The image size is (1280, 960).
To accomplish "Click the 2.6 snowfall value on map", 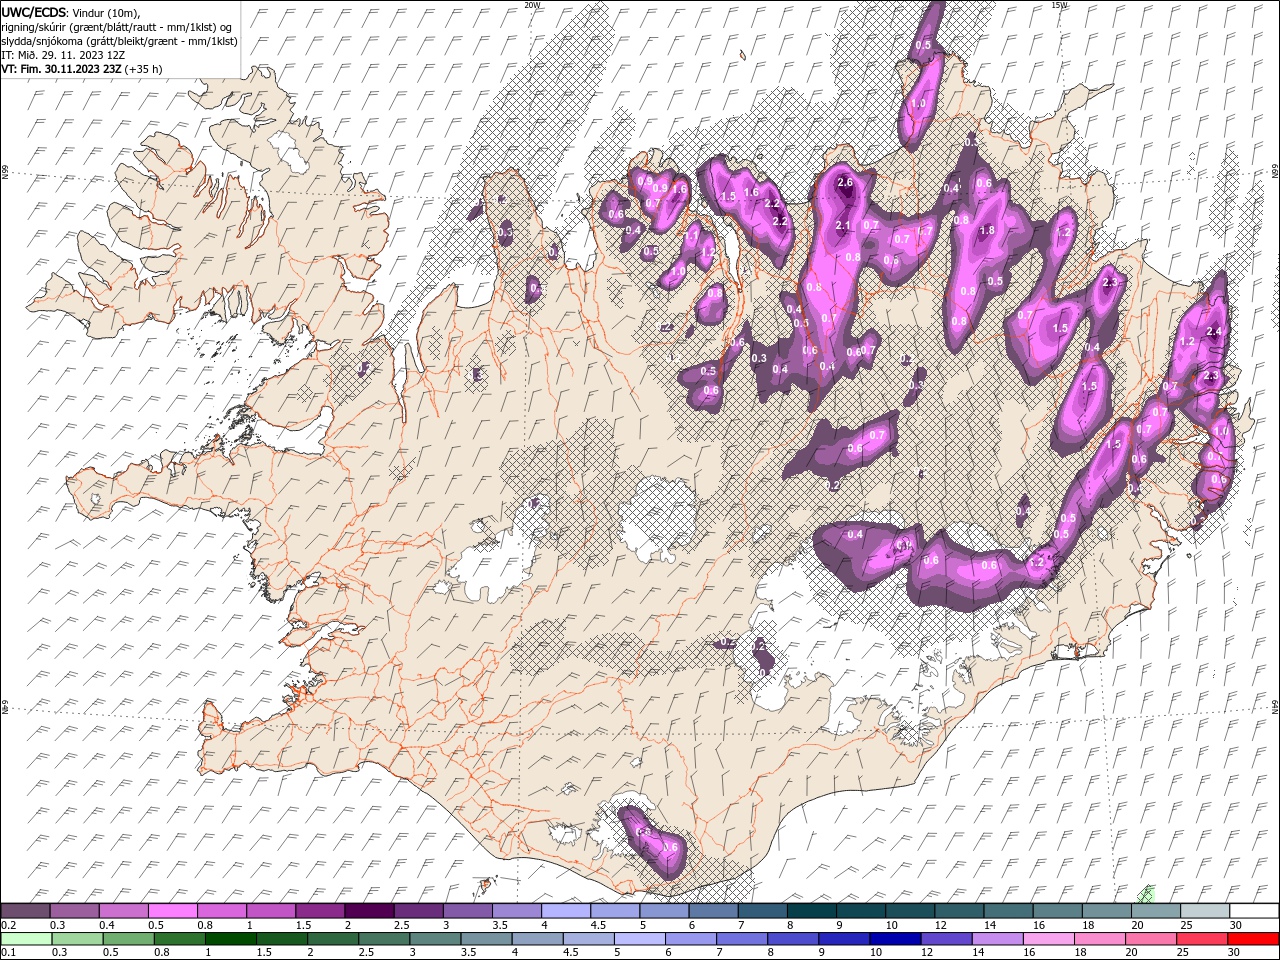I will coord(845,182).
